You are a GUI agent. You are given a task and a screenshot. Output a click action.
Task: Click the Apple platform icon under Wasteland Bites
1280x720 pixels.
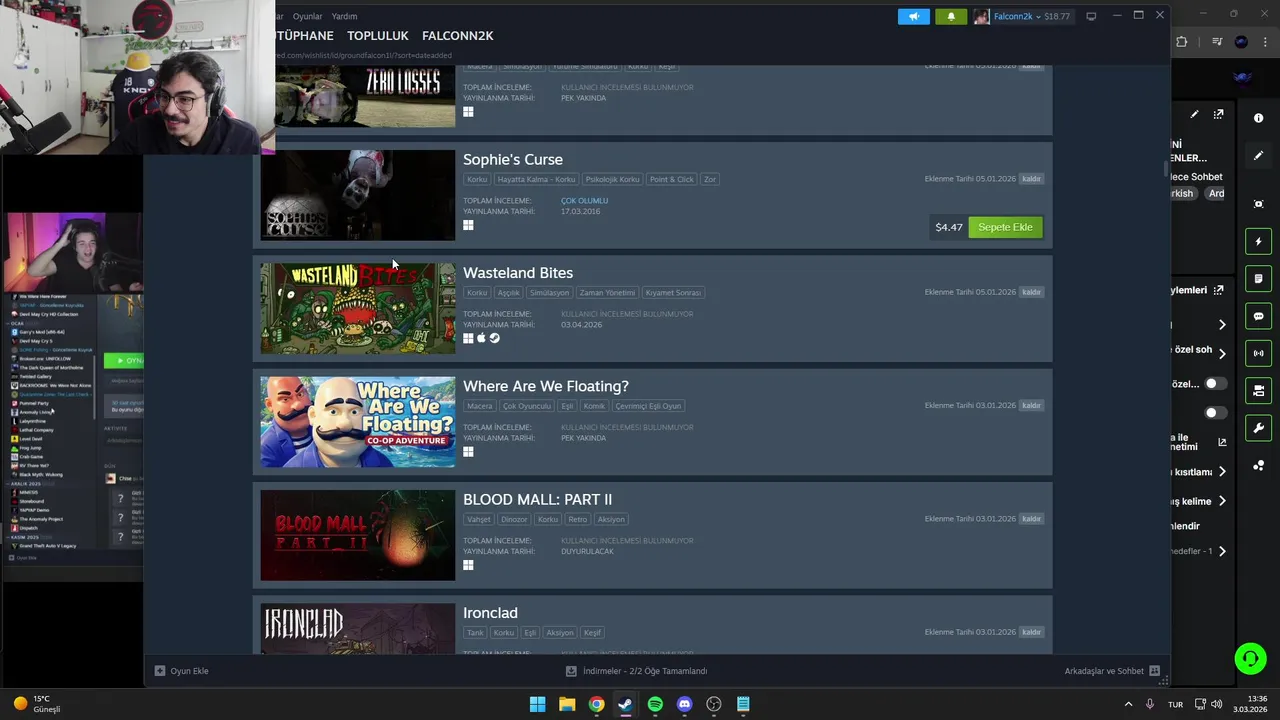481,338
